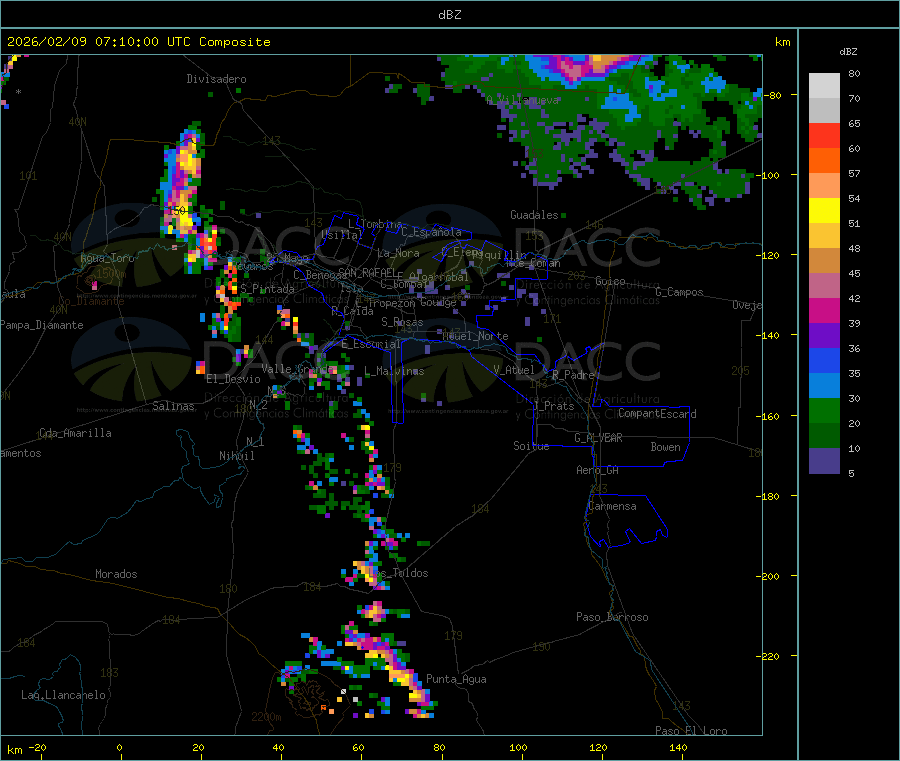Image resolution: width=900 pixels, height=761 pixels.
Task: Click the V_Atuel map label
Action: 514,370
